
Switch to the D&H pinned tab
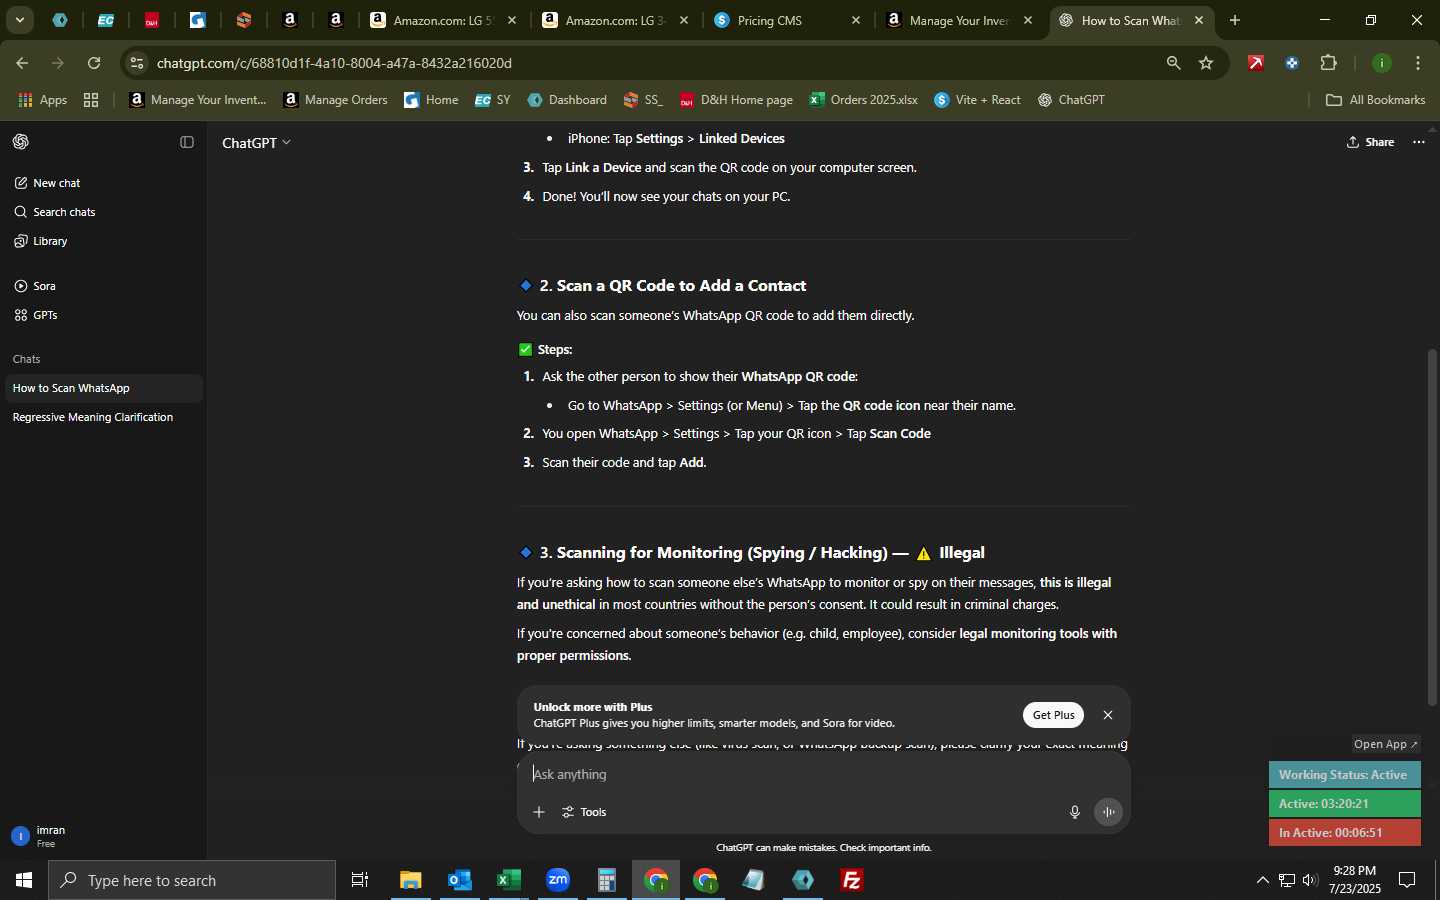pyautogui.click(x=152, y=20)
